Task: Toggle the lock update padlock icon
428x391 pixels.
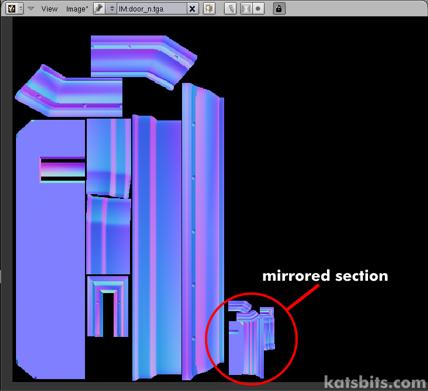Action: [279, 9]
